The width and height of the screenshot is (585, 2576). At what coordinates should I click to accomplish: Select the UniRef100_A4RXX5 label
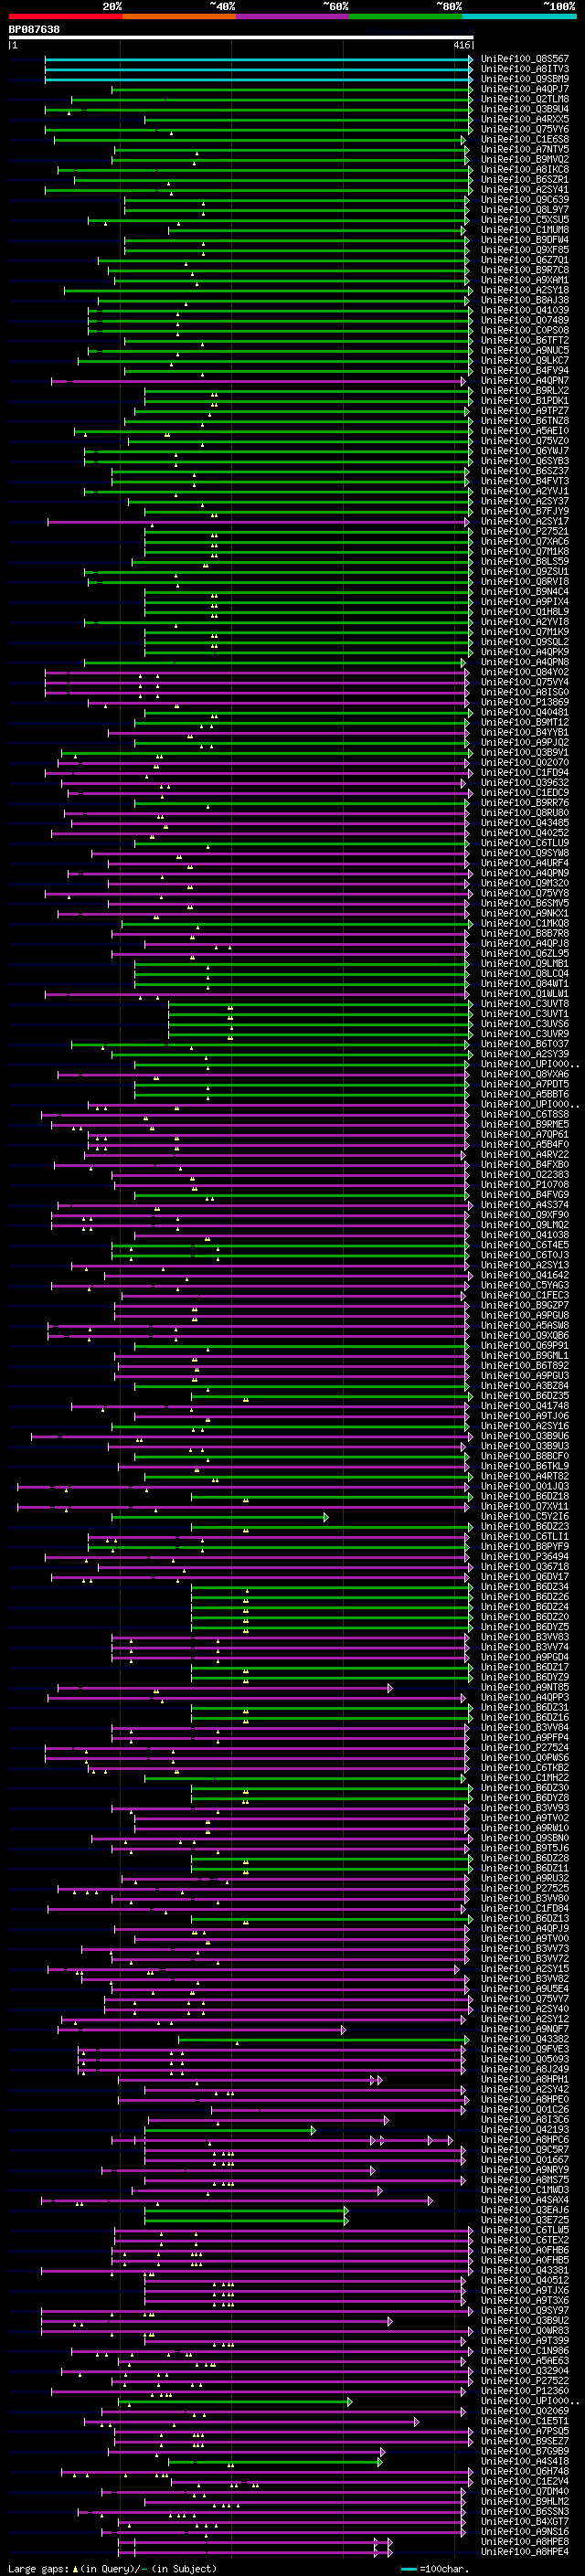(x=525, y=119)
